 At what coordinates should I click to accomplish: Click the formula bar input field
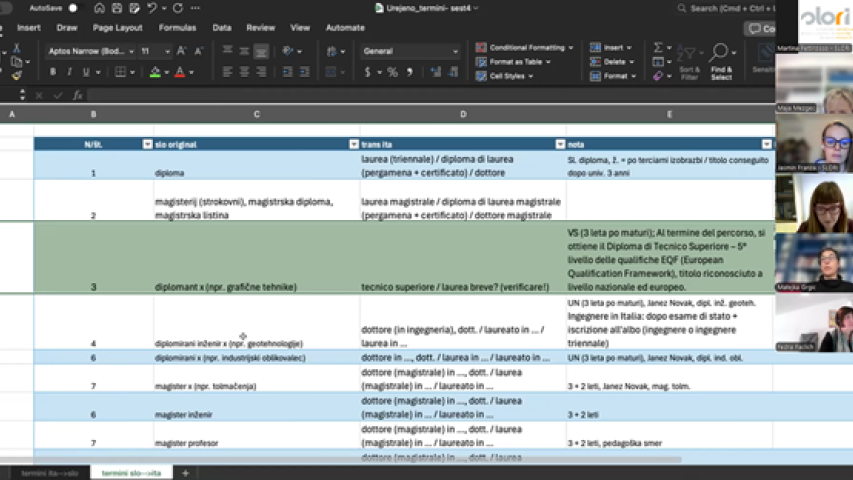pos(400,95)
